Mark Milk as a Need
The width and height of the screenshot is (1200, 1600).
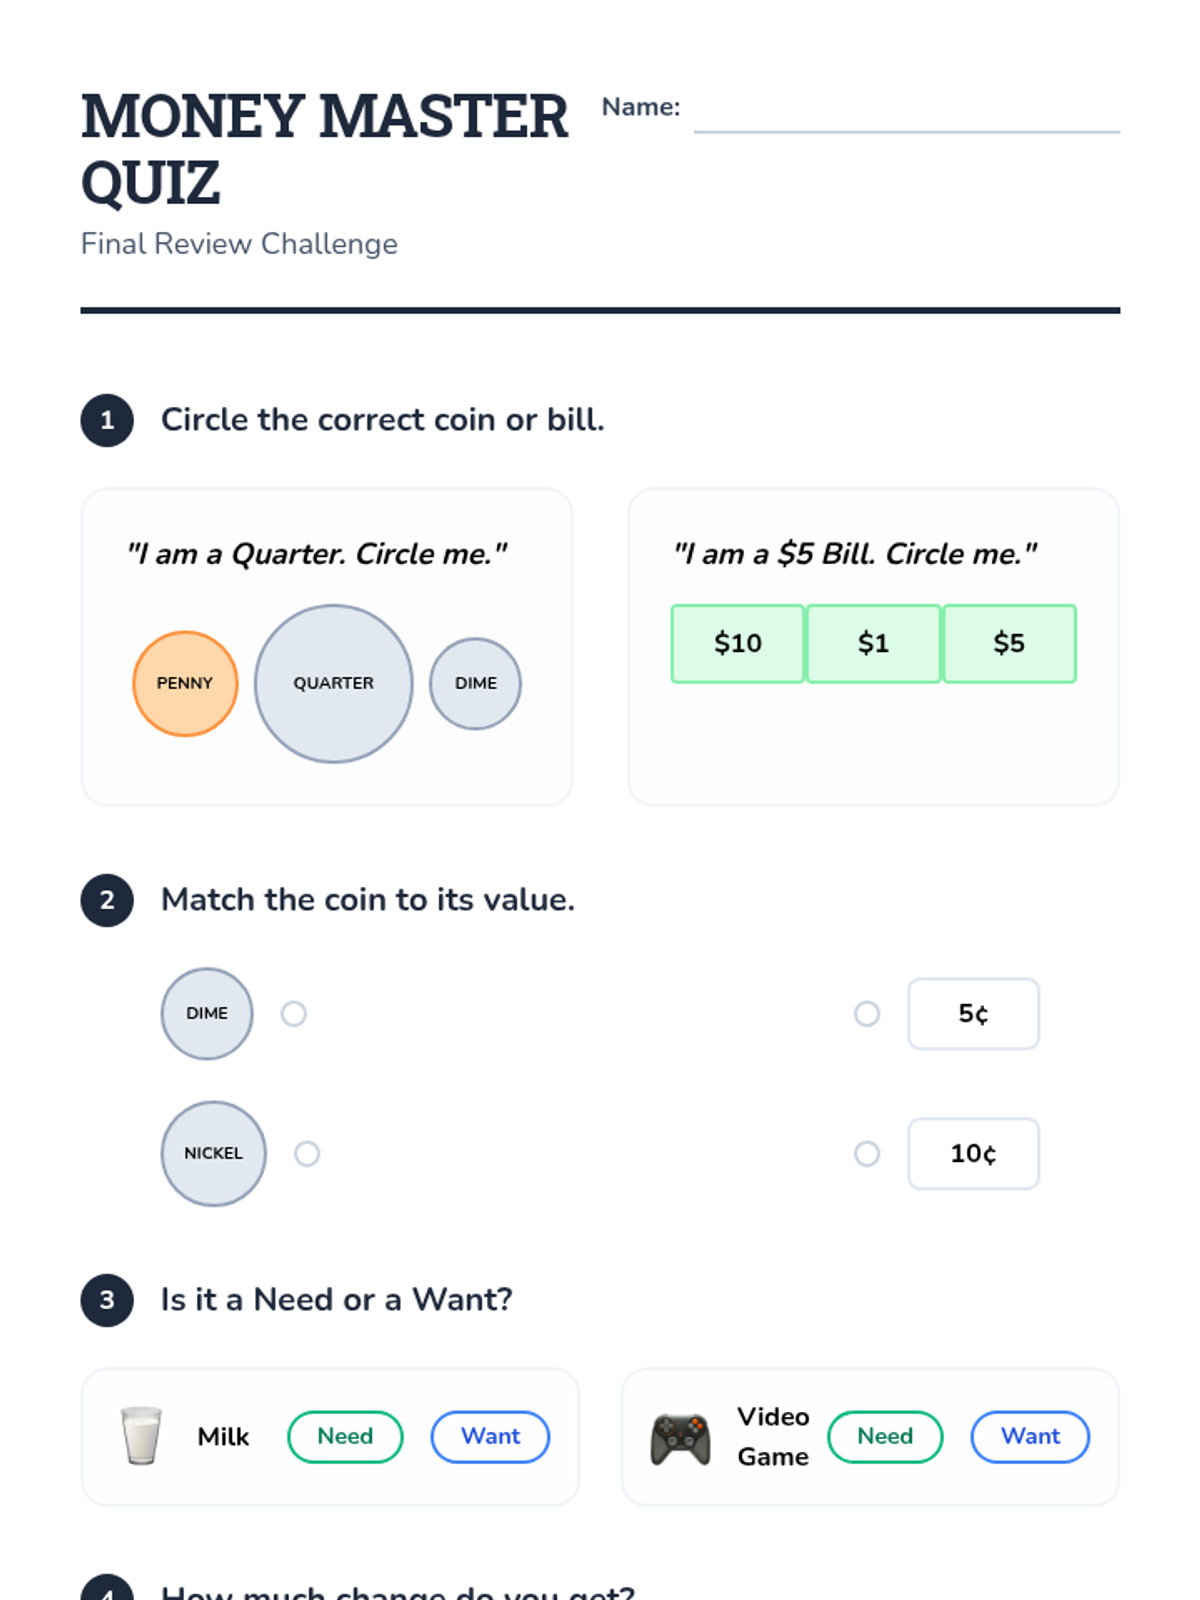345,1437
